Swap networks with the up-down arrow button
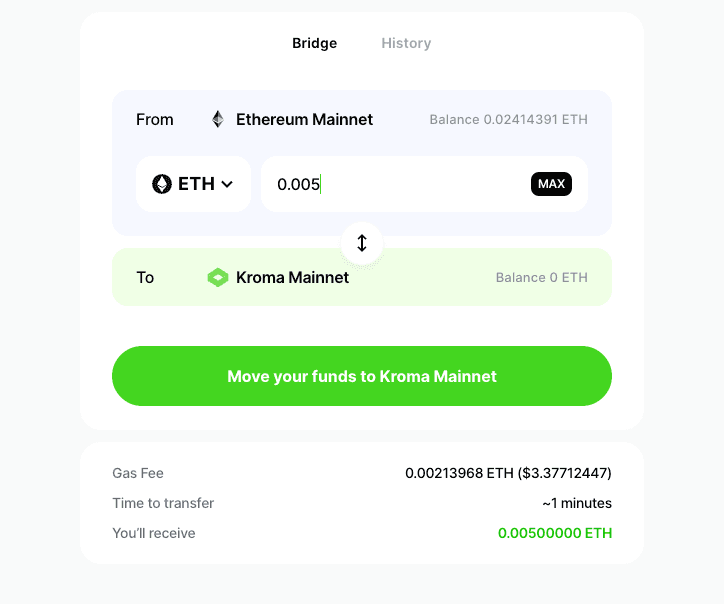The height and width of the screenshot is (604, 724). [x=362, y=243]
